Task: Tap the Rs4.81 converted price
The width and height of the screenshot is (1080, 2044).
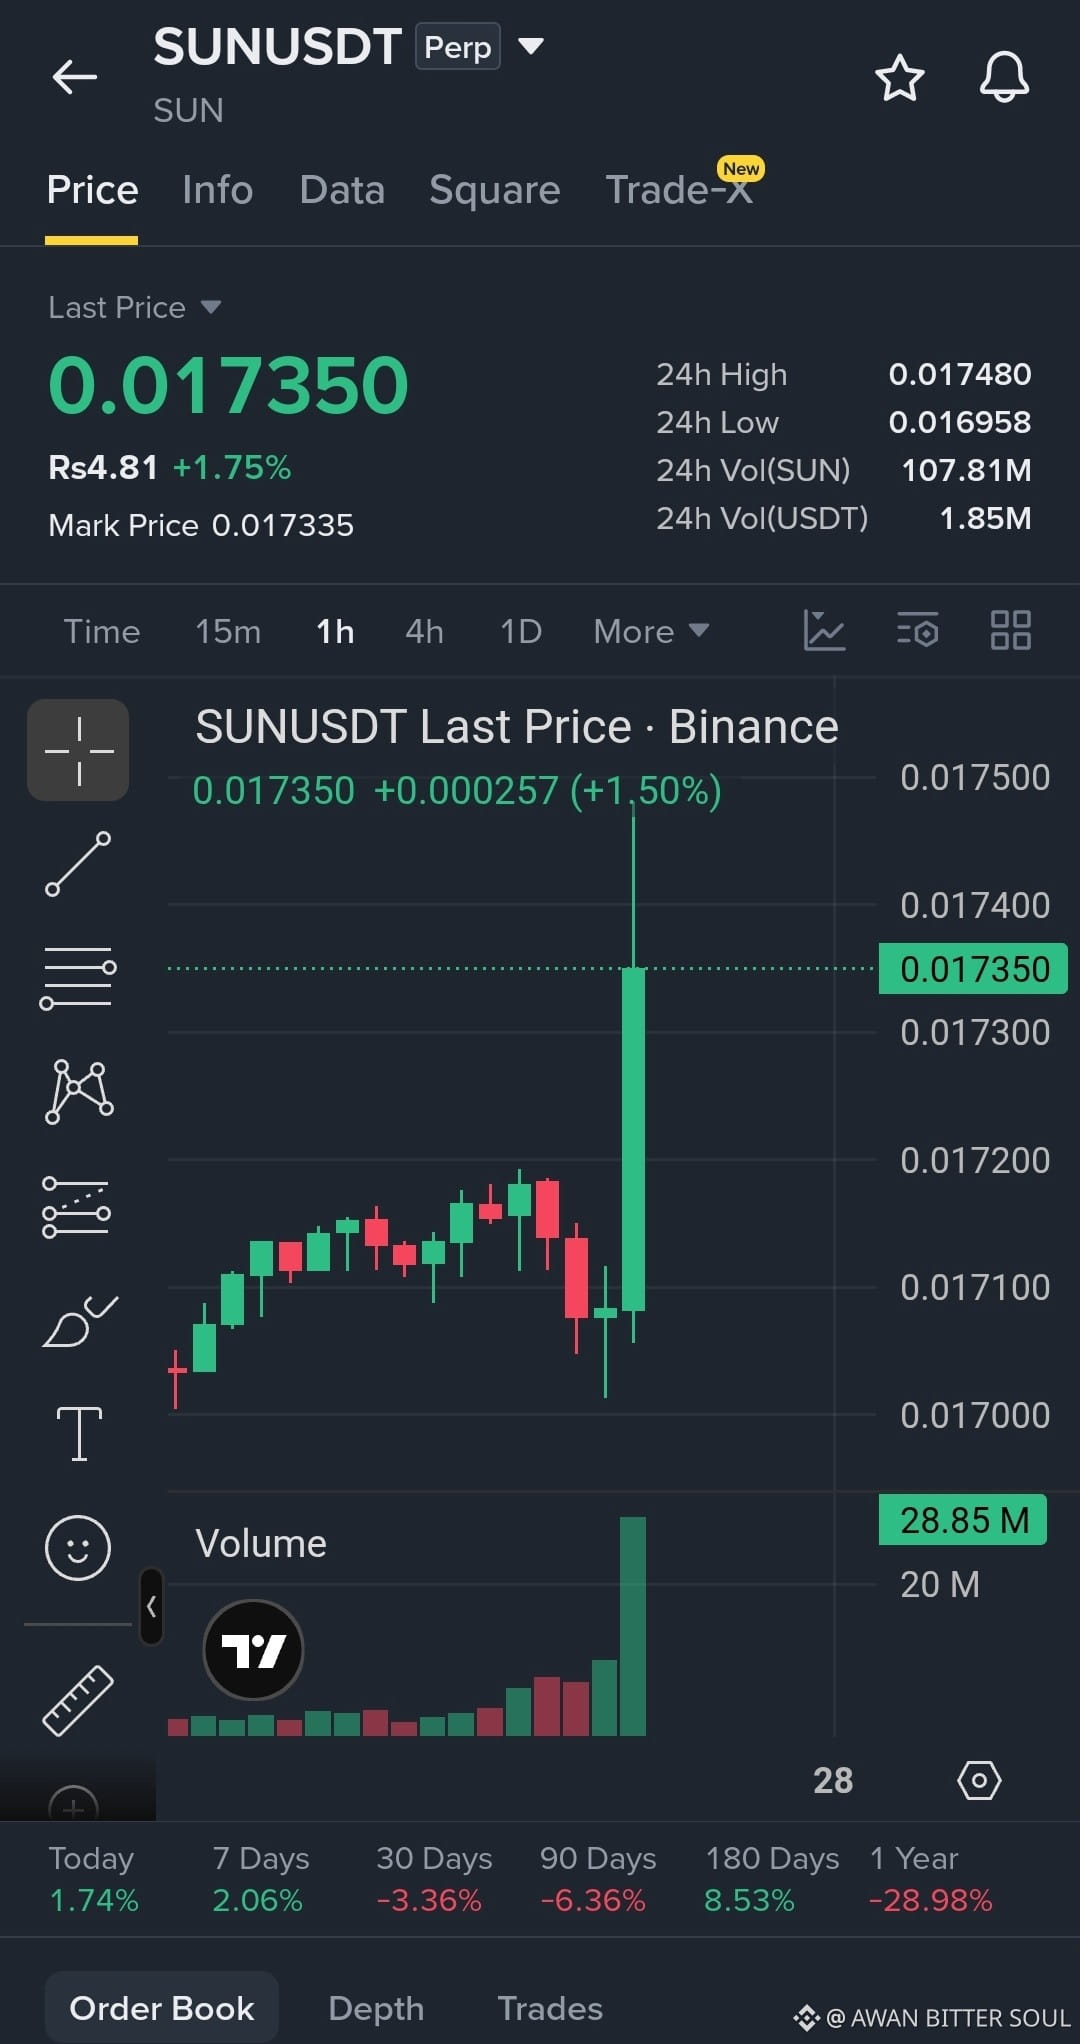Action: 103,467
